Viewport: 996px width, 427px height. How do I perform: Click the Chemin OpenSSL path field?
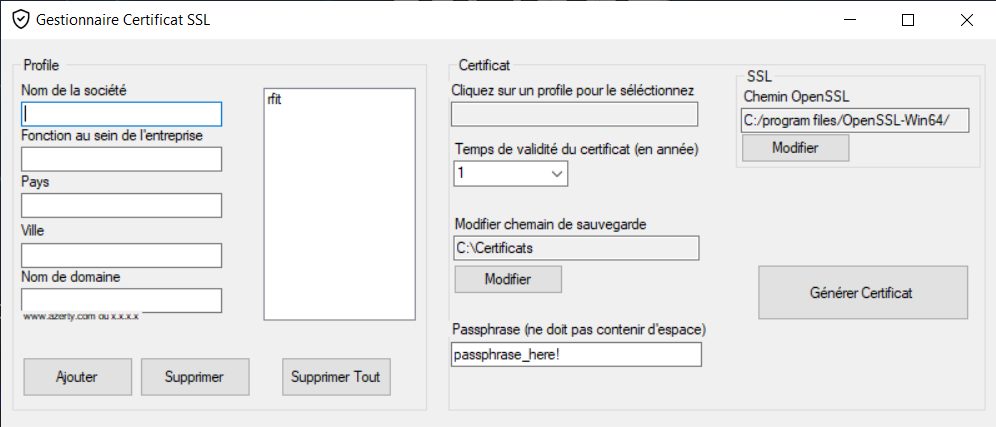click(855, 121)
